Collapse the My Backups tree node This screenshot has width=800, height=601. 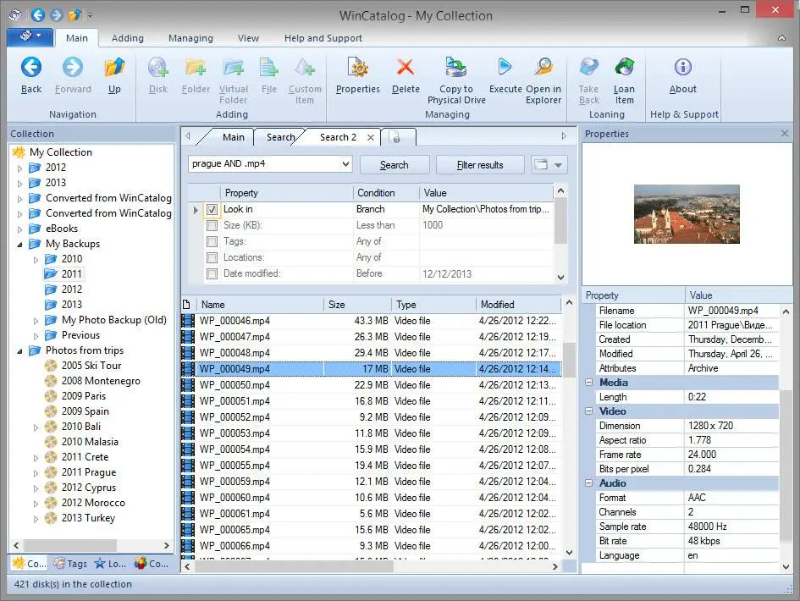(21, 244)
